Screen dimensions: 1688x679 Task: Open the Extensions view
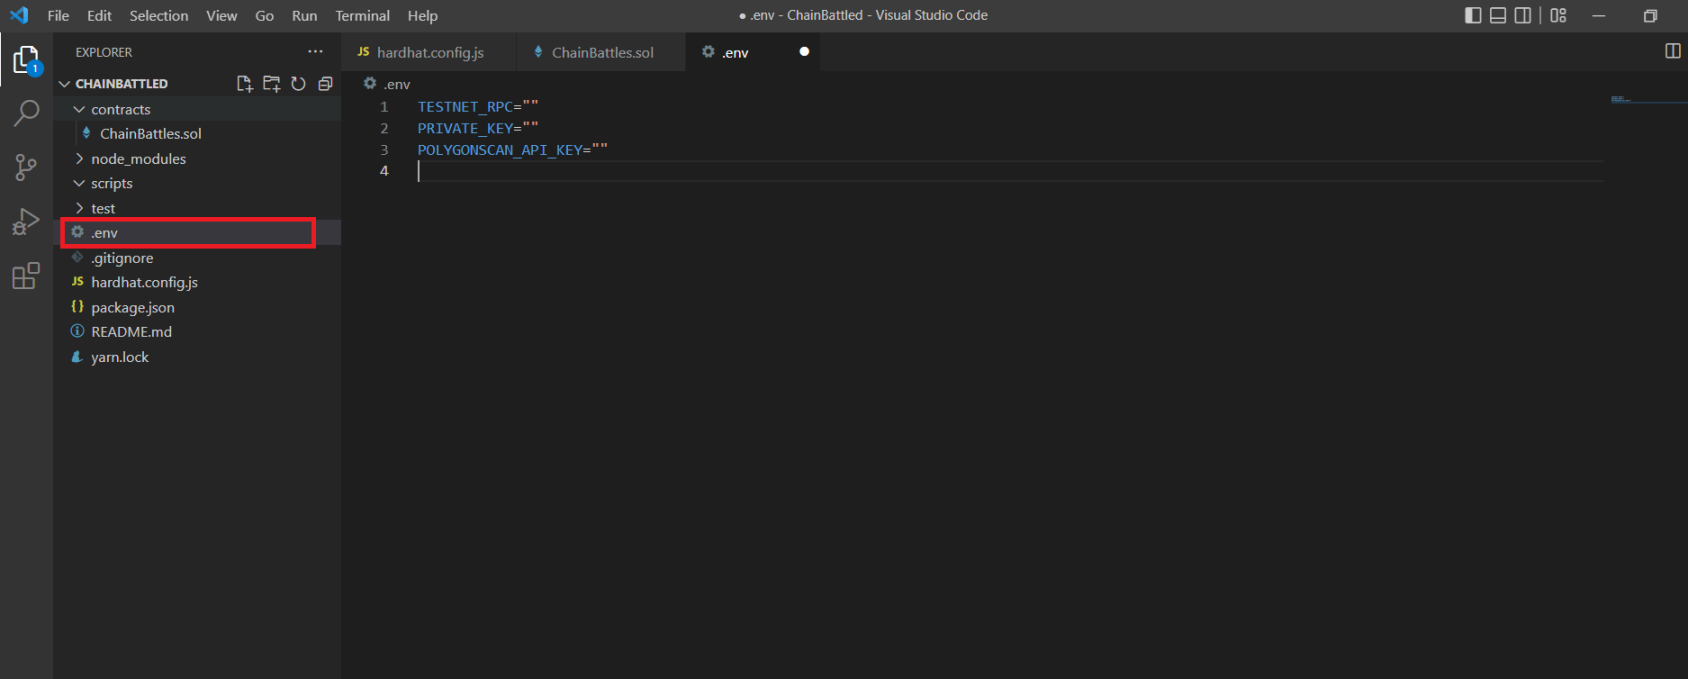pyautogui.click(x=26, y=275)
